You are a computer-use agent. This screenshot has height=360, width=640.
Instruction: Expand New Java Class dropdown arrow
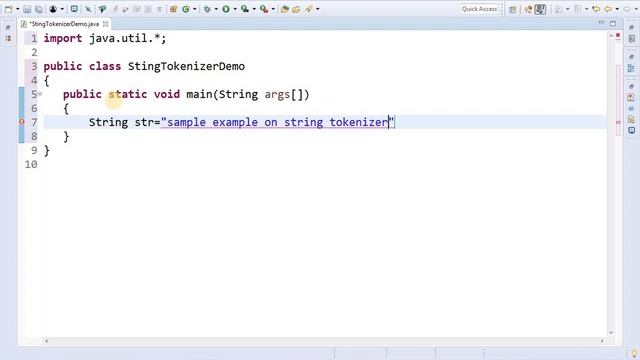click(195, 9)
